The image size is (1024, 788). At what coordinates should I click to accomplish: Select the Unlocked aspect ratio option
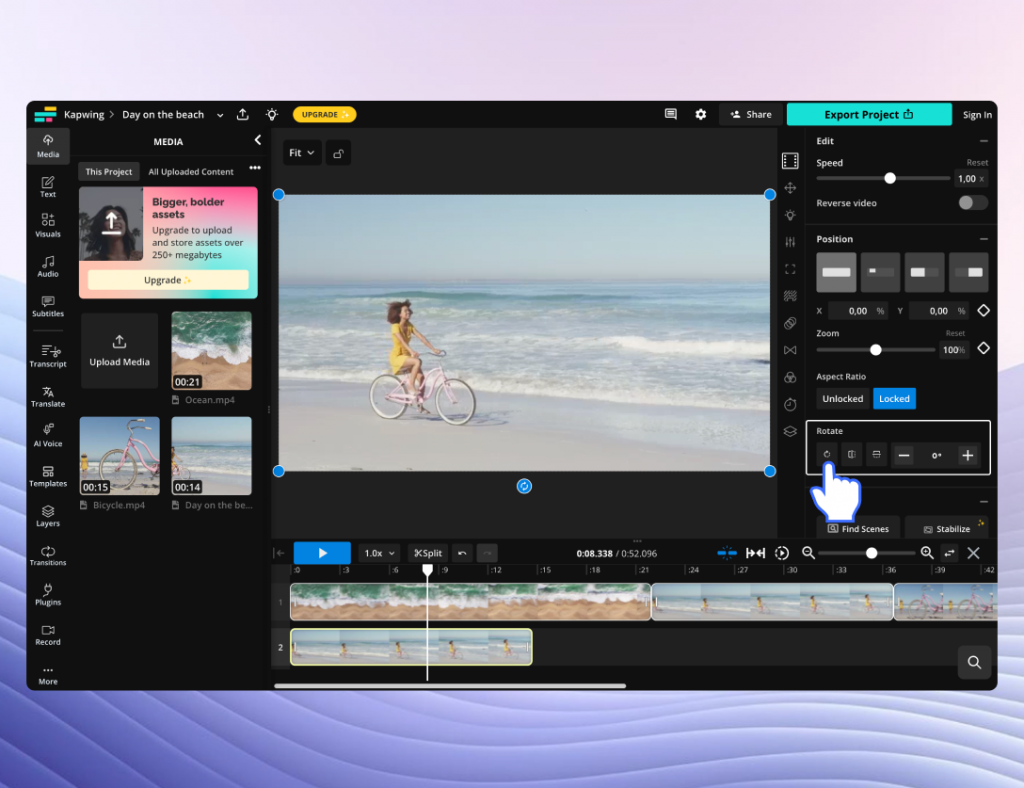(842, 399)
